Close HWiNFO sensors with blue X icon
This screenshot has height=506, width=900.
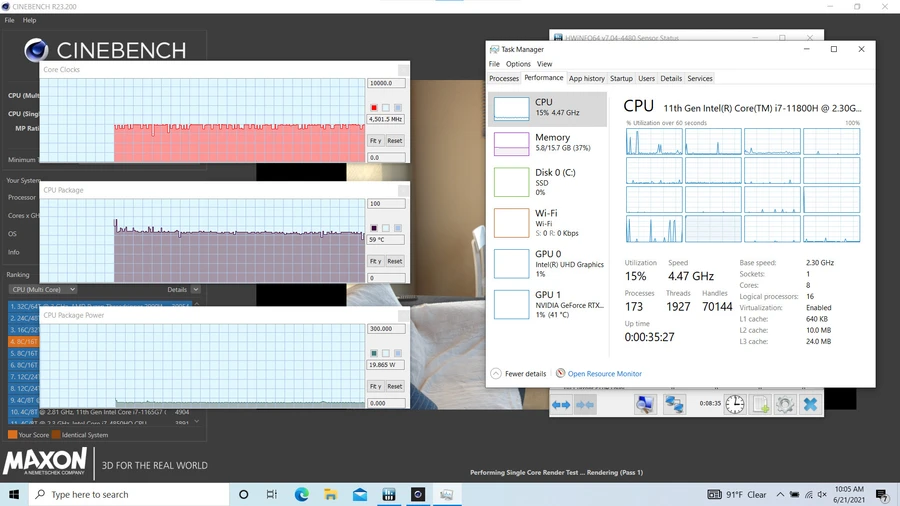click(810, 404)
